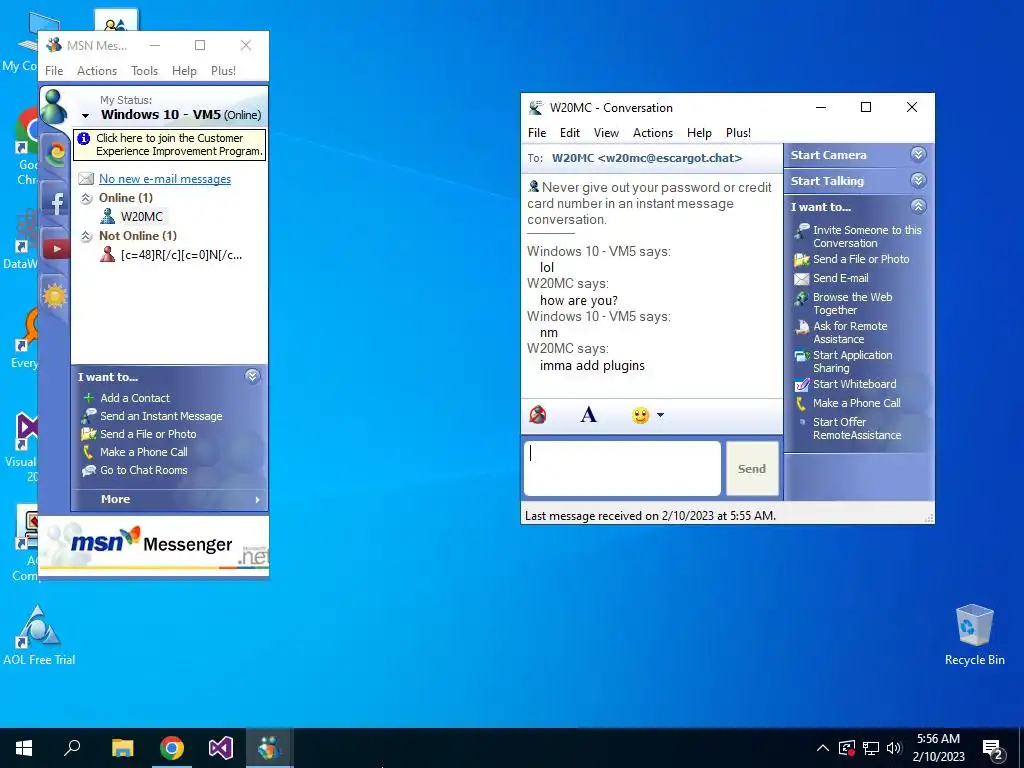
Task: Open Visual Studio from taskbar
Action: point(221,748)
